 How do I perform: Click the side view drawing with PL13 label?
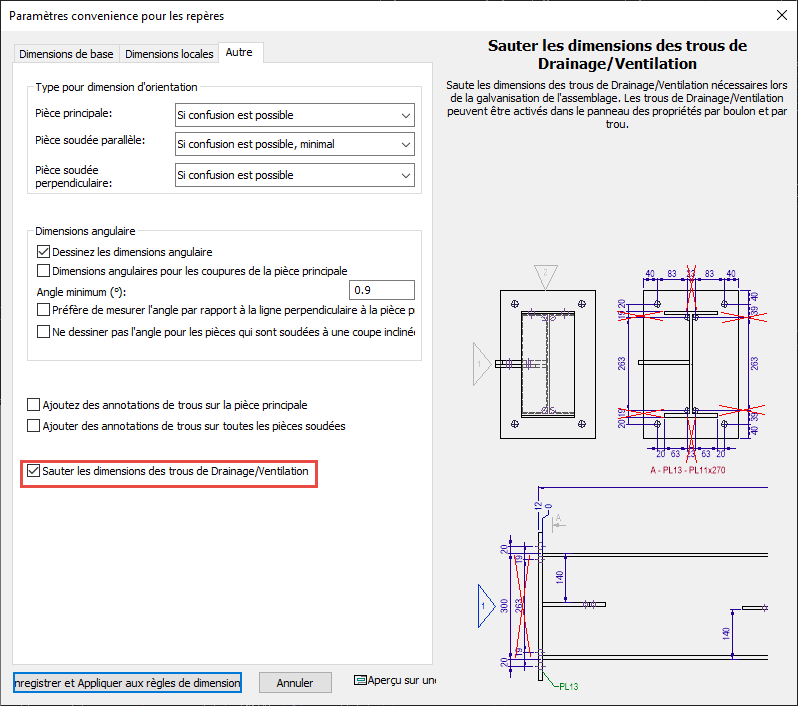click(x=623, y=588)
